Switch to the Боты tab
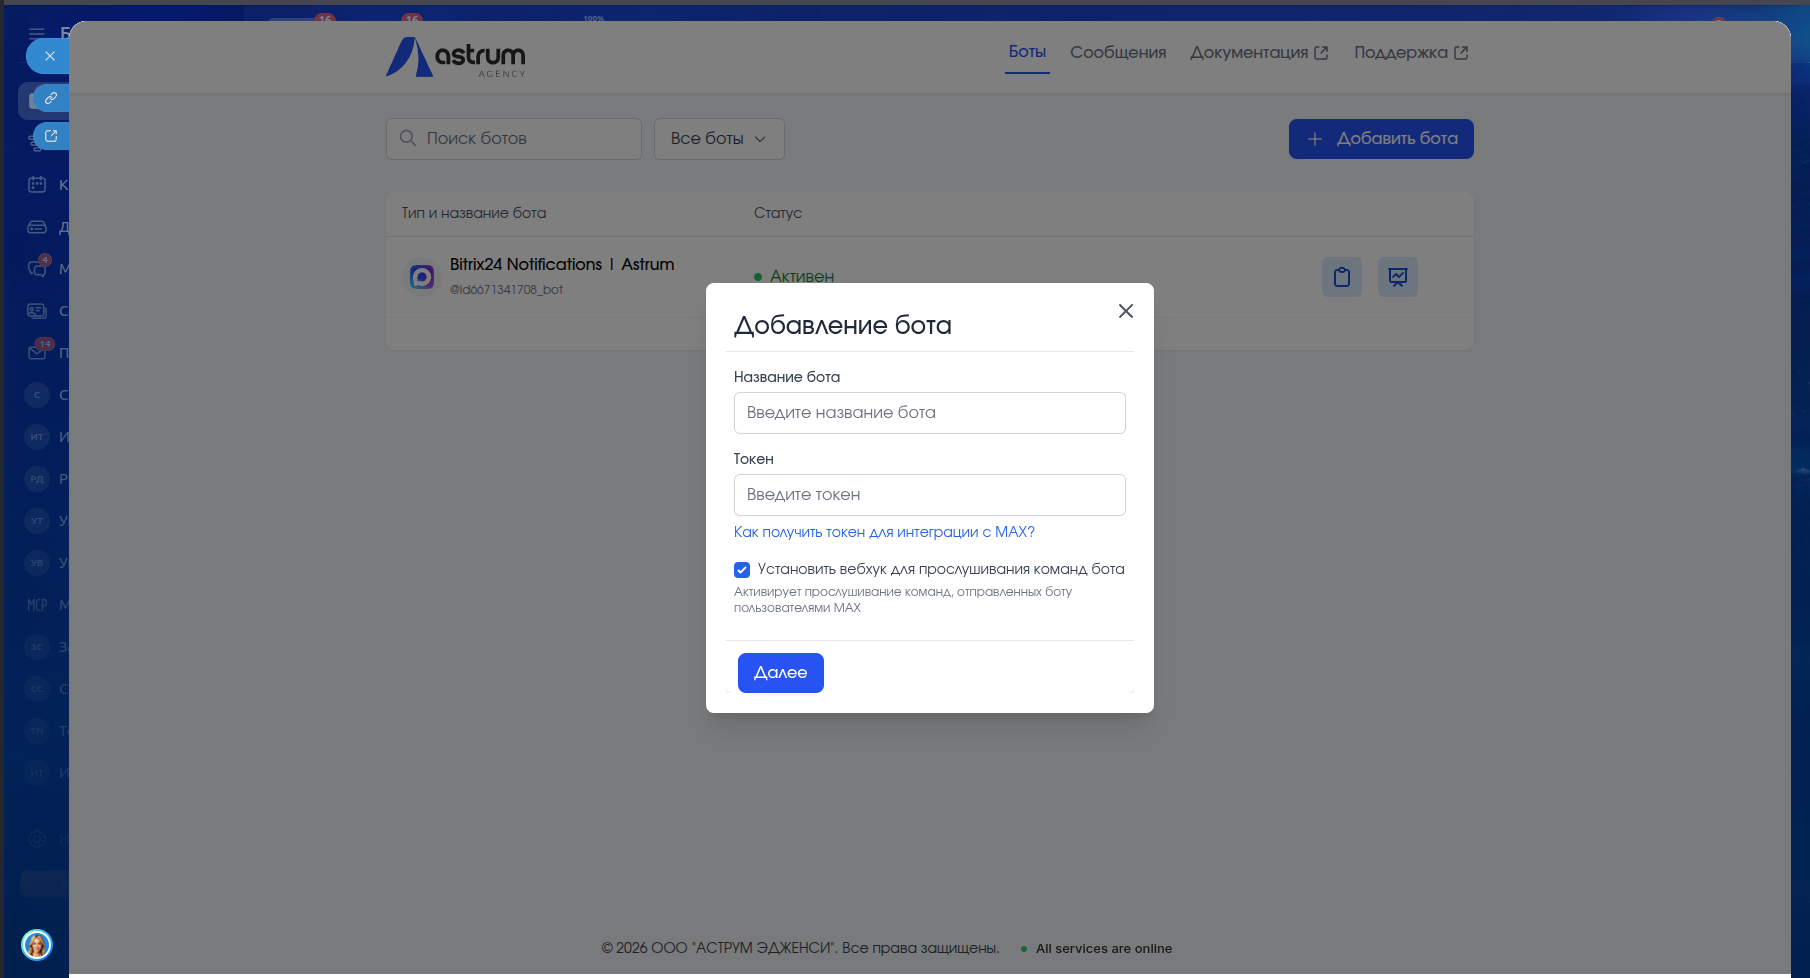Viewport: 1810px width, 978px height. coord(1027,52)
